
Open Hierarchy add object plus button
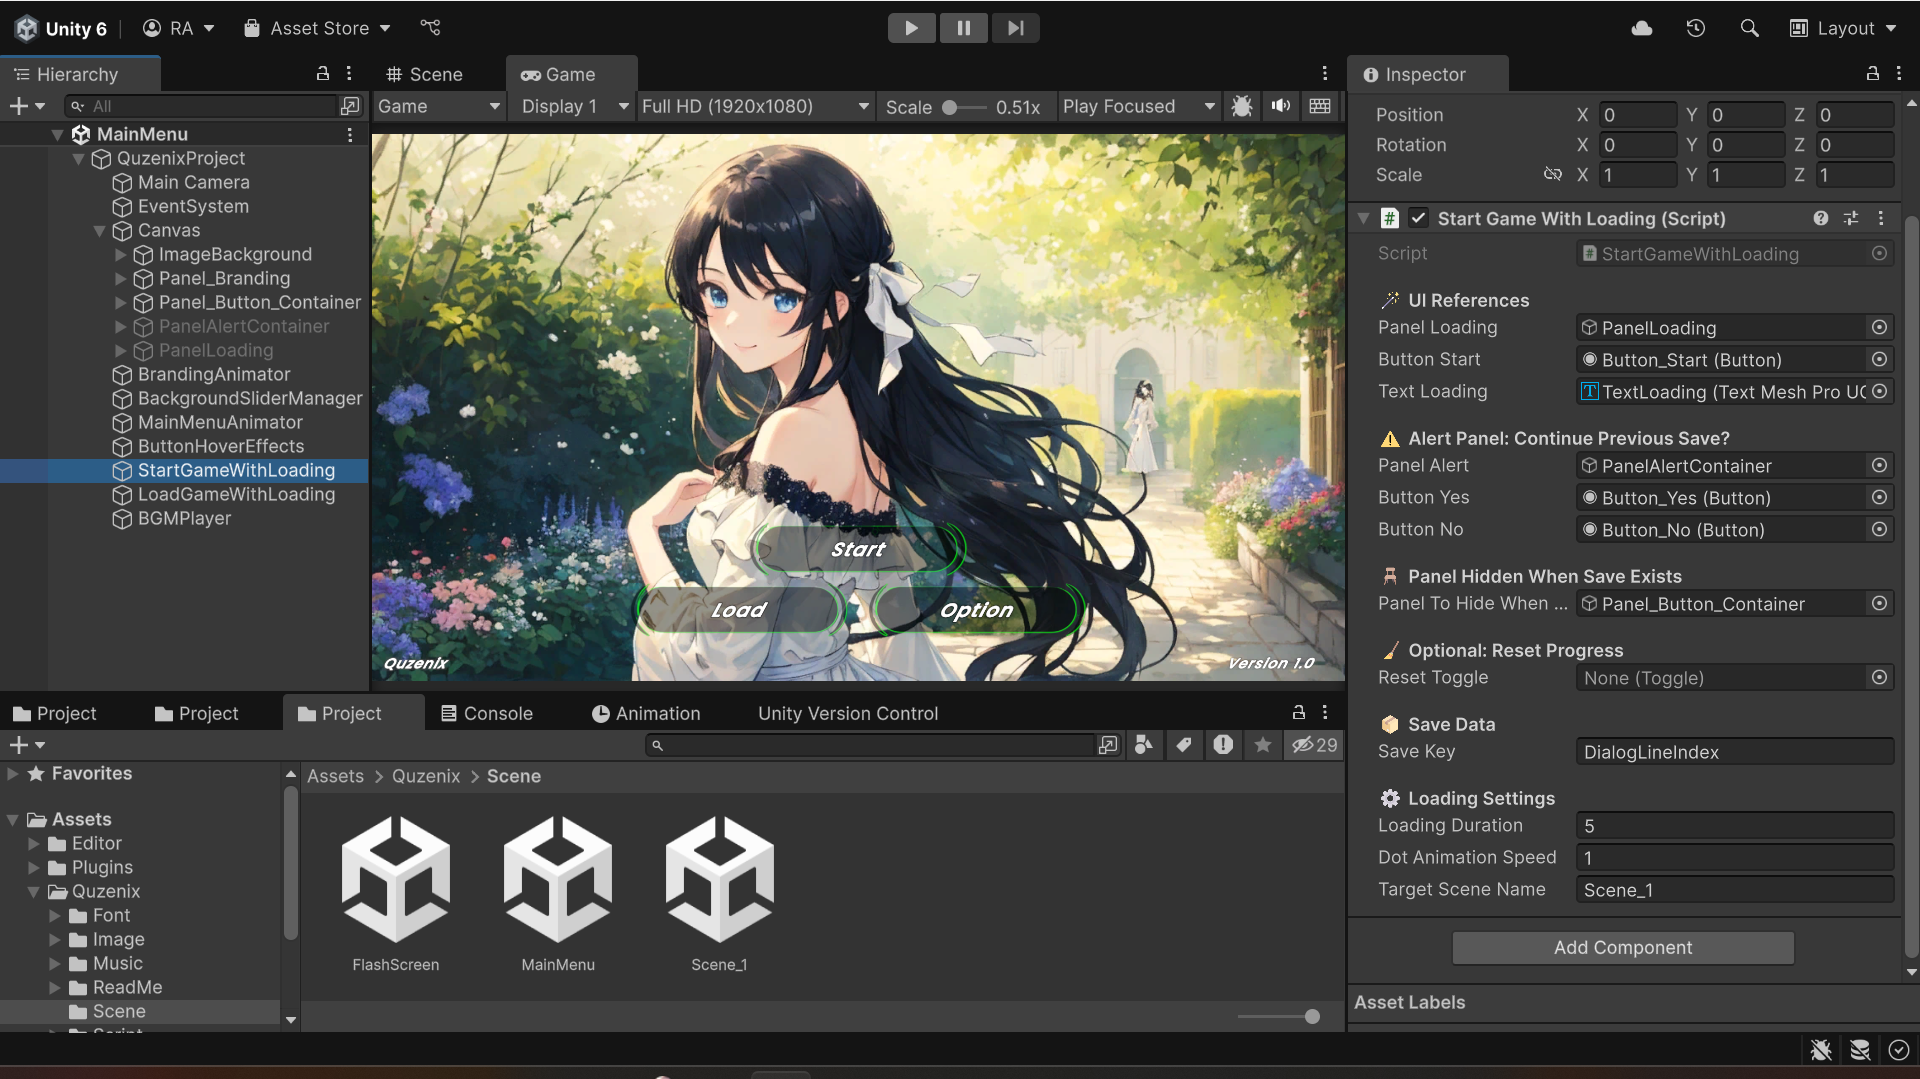(26, 106)
